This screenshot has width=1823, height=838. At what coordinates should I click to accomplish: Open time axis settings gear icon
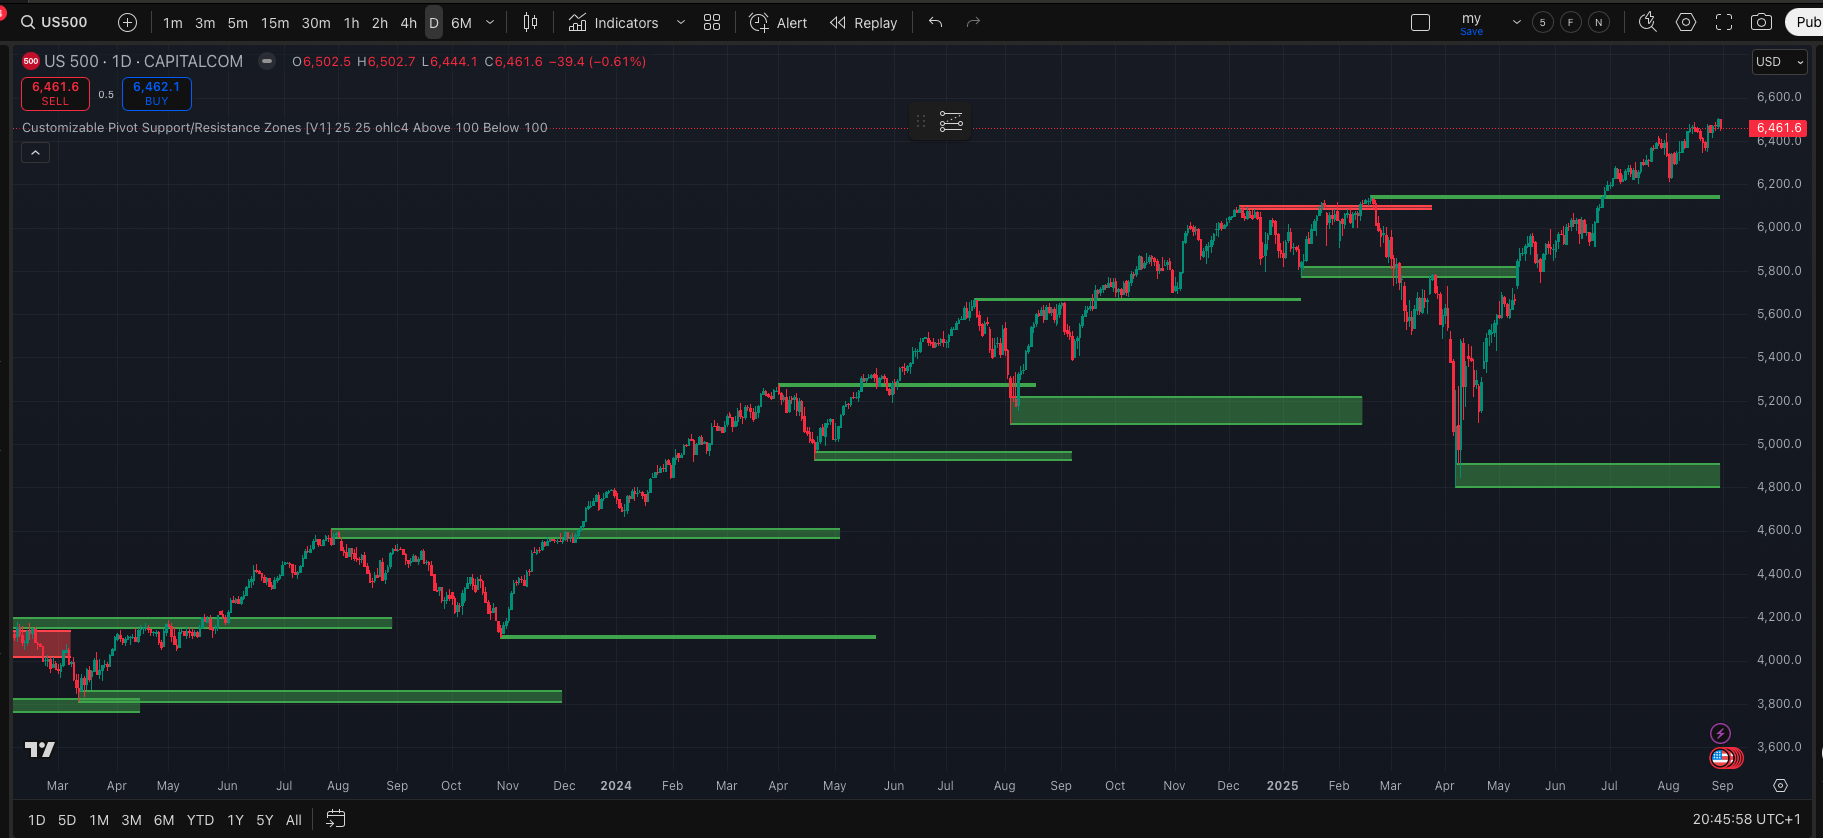click(1780, 786)
